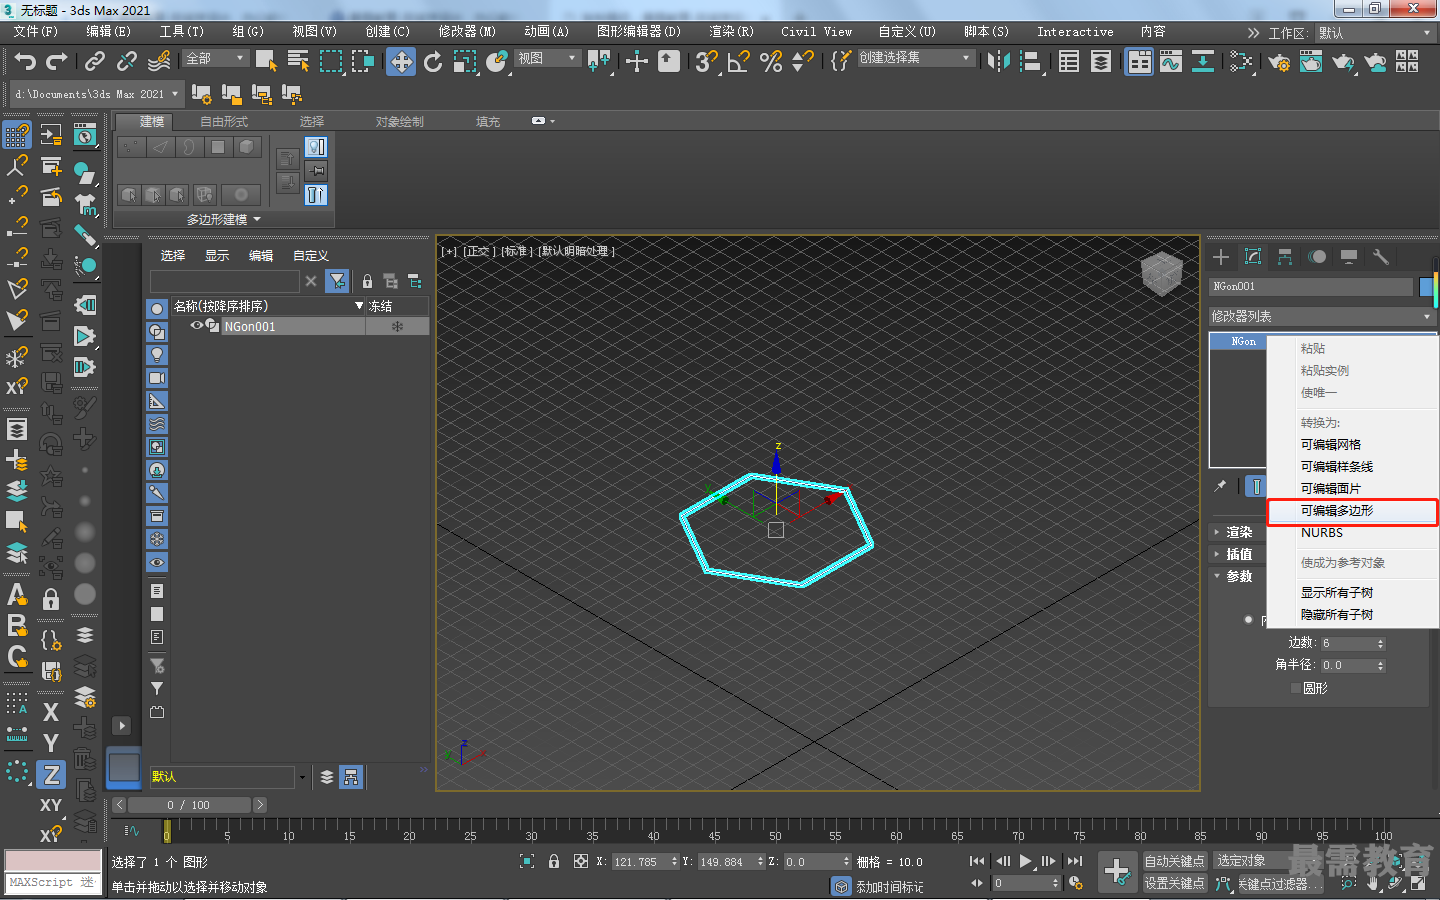Open the project path dropdown
This screenshot has width=1440, height=900.
pos(96,94)
